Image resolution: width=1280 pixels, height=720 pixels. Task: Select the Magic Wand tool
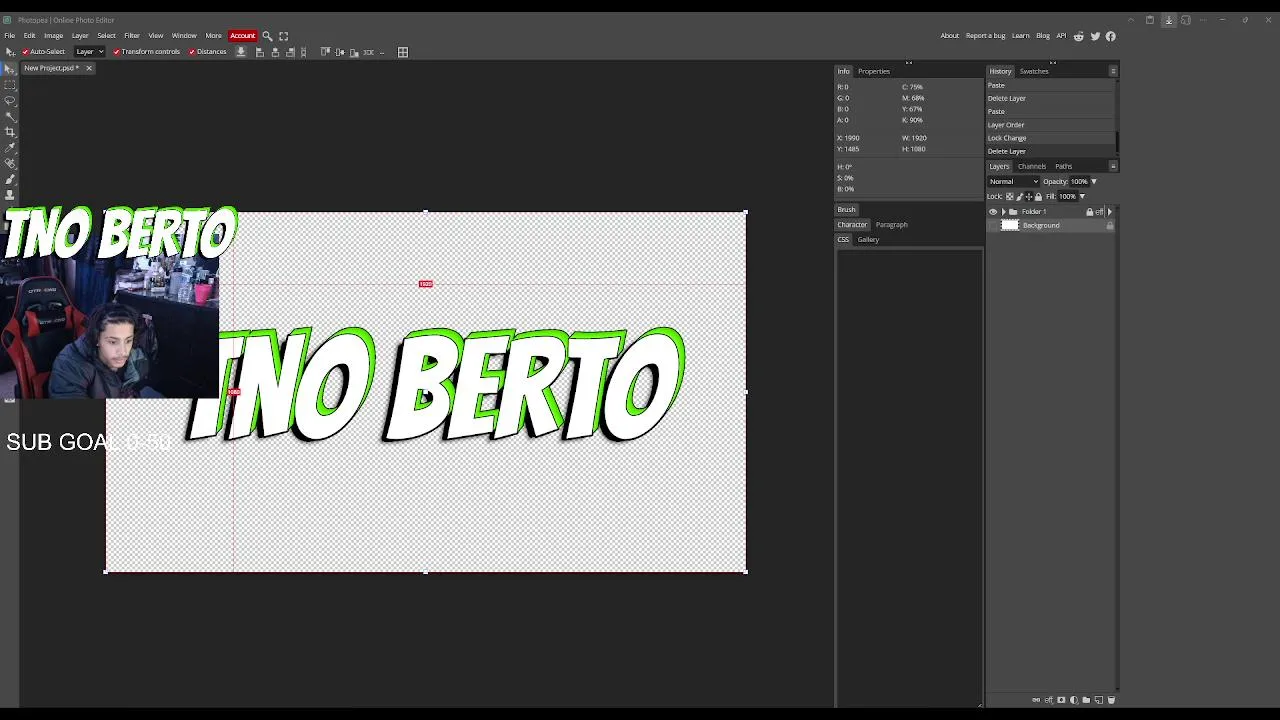[x=10, y=116]
